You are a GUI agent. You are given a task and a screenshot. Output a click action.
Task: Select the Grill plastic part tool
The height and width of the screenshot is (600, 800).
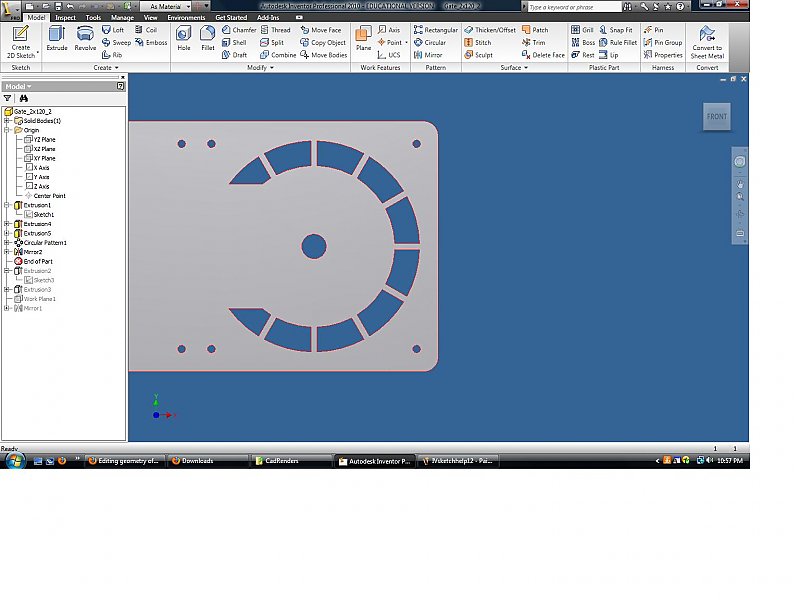pos(582,30)
